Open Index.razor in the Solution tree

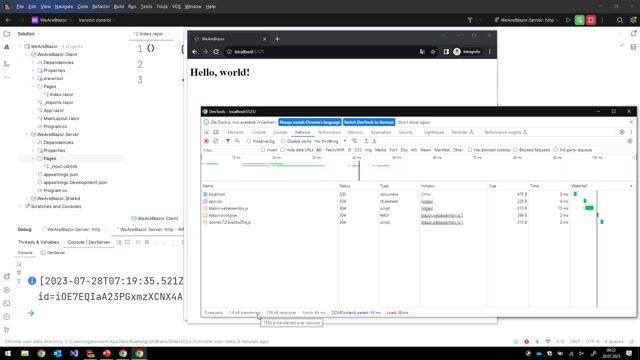click(62, 94)
